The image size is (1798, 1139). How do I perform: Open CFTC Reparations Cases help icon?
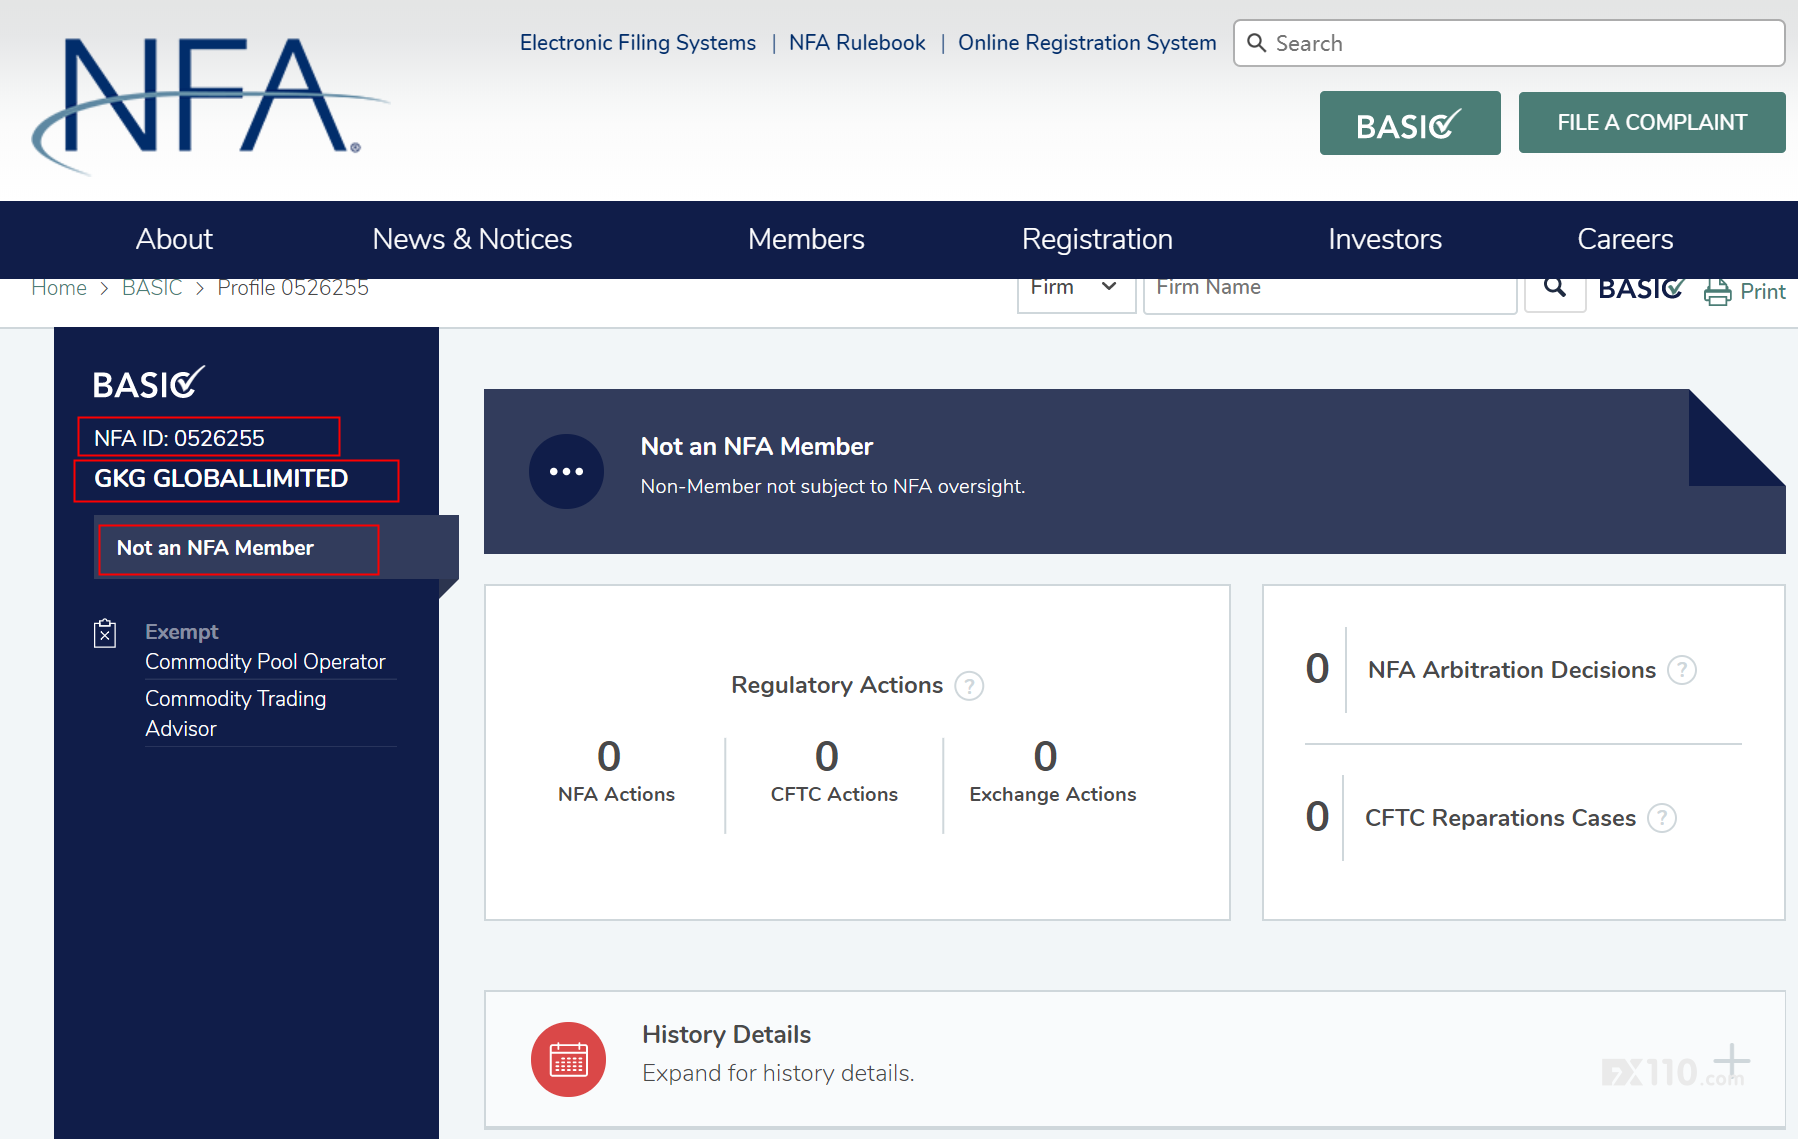1662,818
